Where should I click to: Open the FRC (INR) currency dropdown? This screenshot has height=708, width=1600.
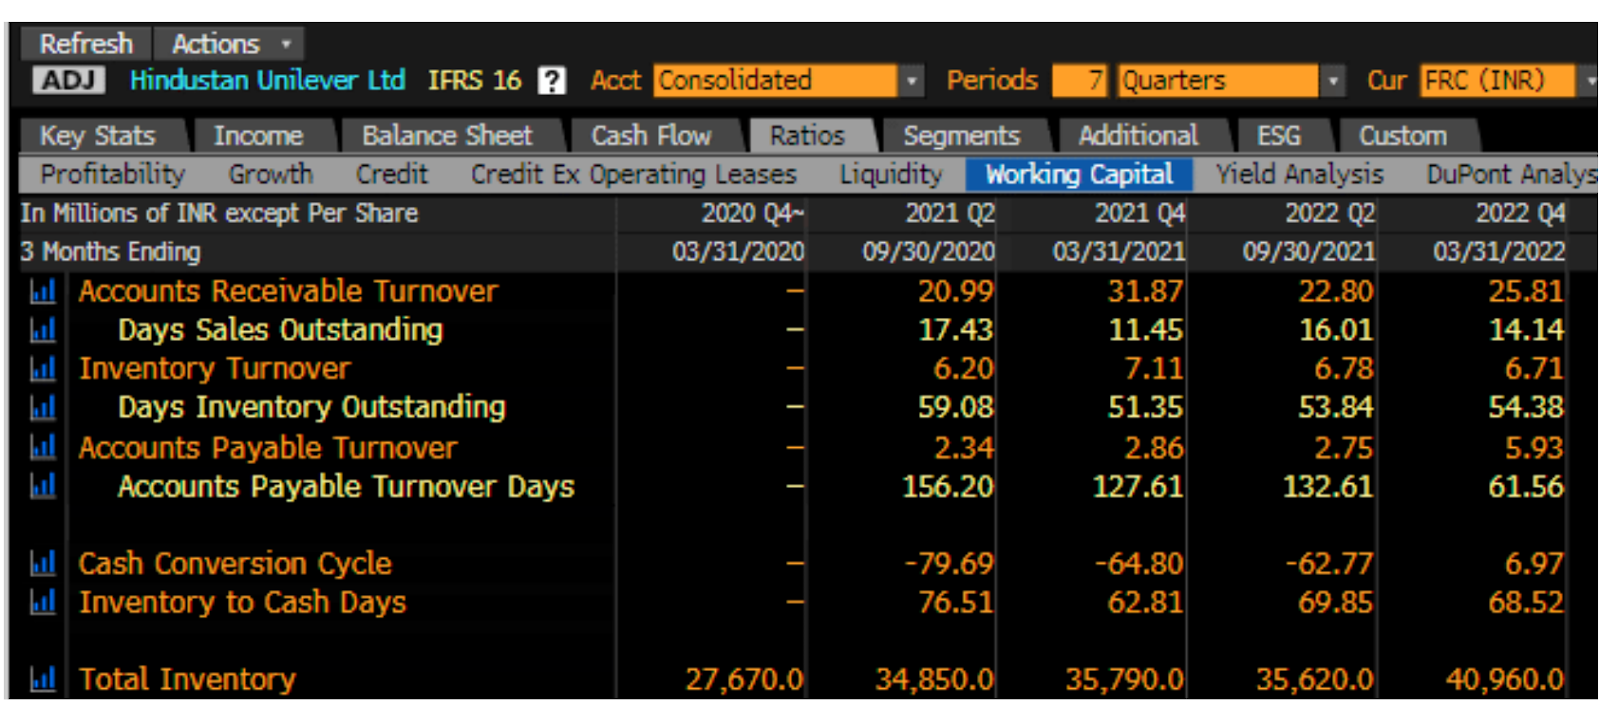[1589, 81]
